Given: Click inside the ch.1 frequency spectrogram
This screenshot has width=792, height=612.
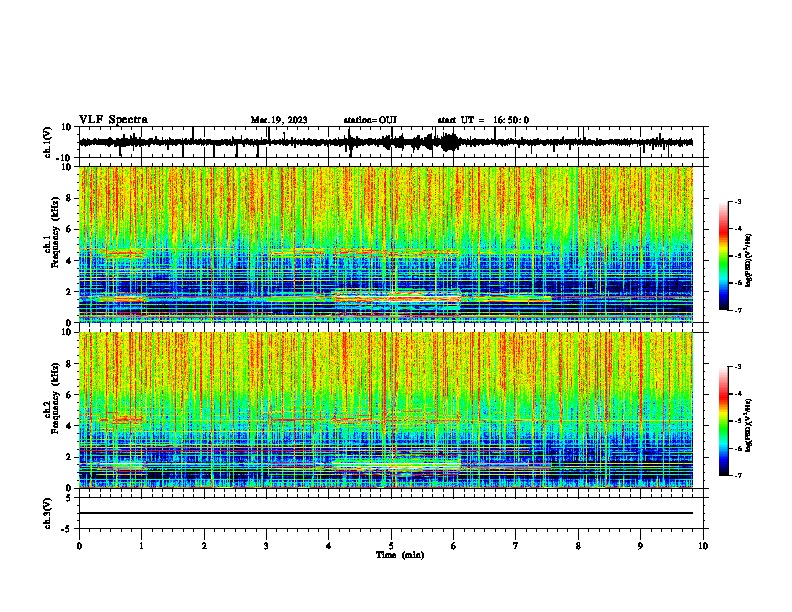Looking at the screenshot, I should 386,244.
